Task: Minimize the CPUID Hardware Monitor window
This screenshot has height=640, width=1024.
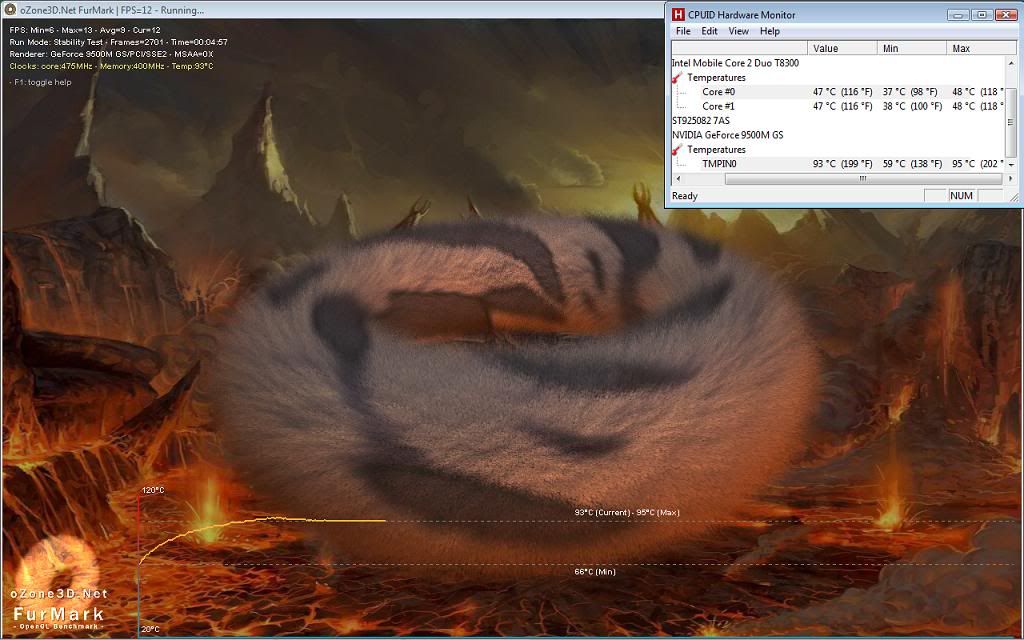Action: tap(958, 14)
